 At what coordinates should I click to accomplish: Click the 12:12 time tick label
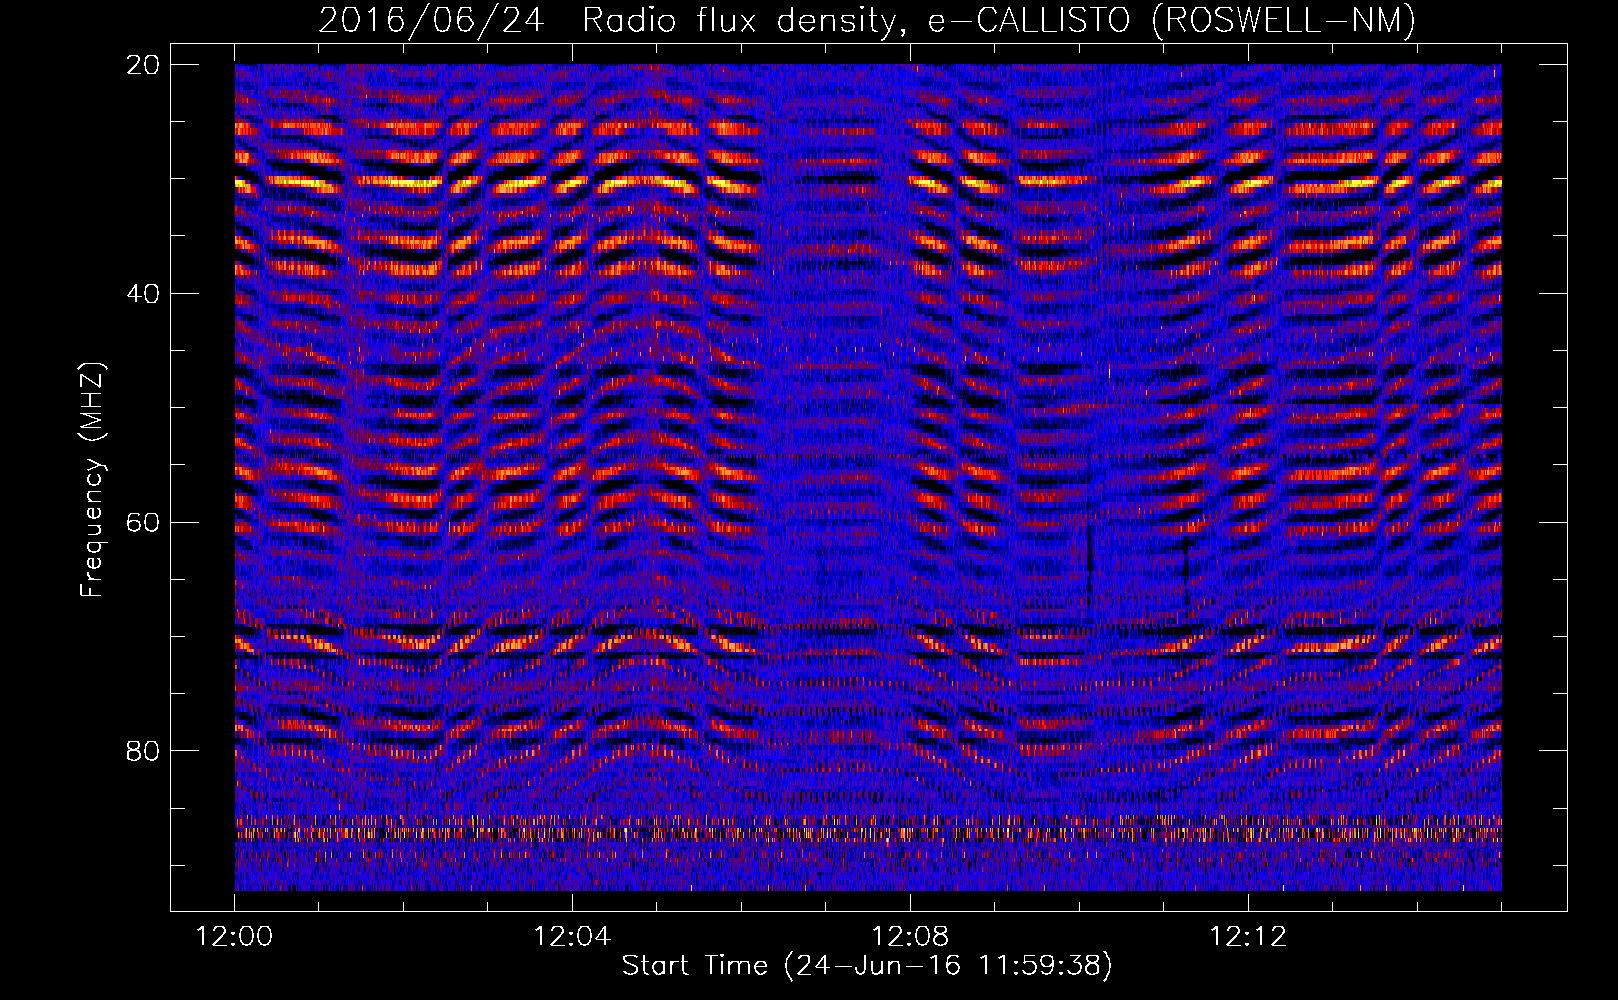(x=1248, y=937)
